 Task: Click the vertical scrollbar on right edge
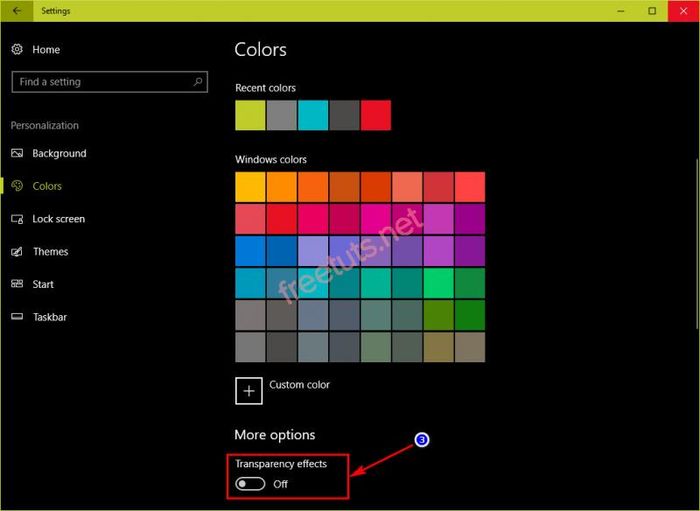pyautogui.click(x=697, y=245)
